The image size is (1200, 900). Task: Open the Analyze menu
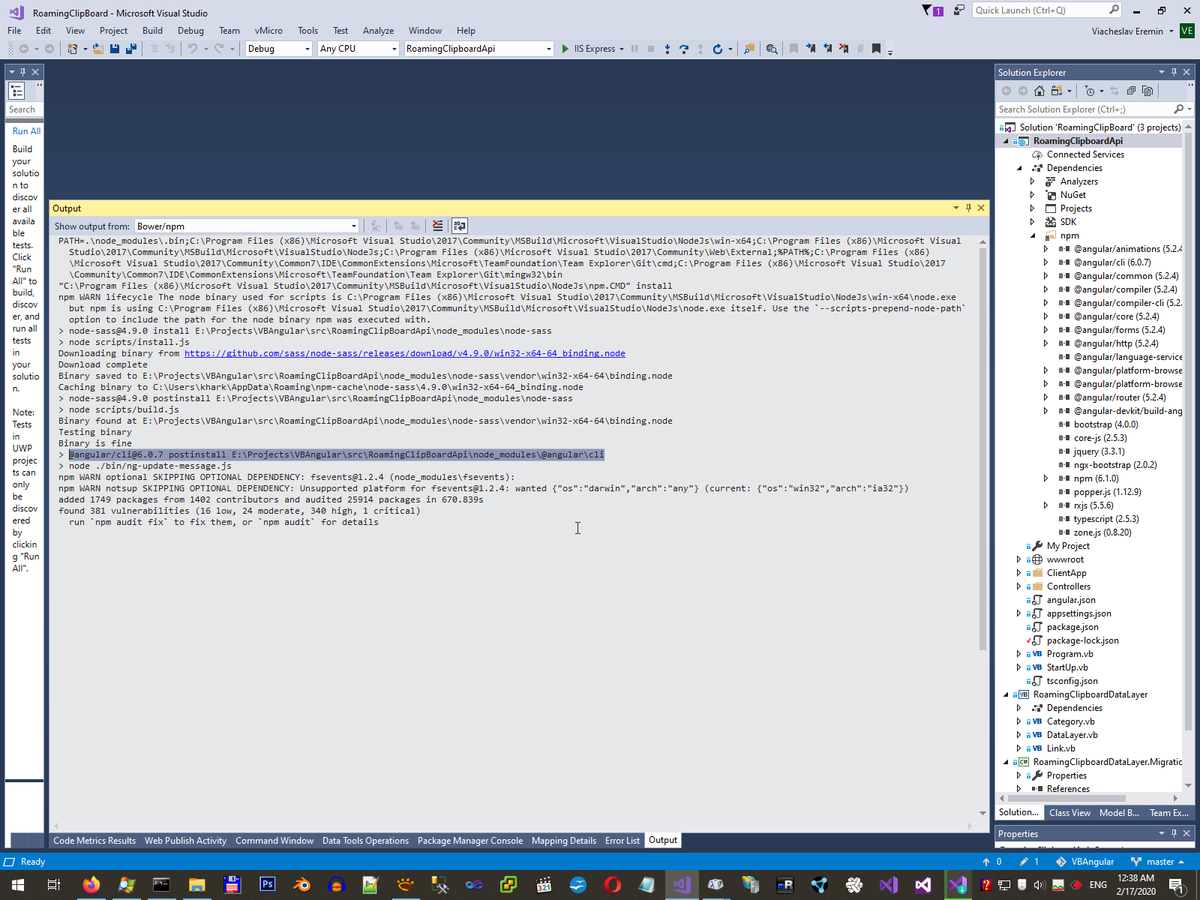[x=378, y=30]
